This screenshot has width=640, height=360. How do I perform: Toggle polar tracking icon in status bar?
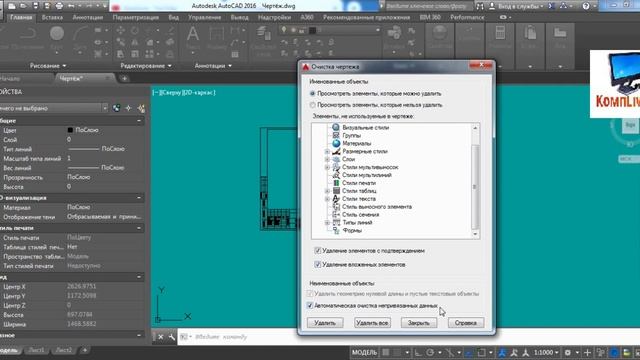click(x=430, y=352)
